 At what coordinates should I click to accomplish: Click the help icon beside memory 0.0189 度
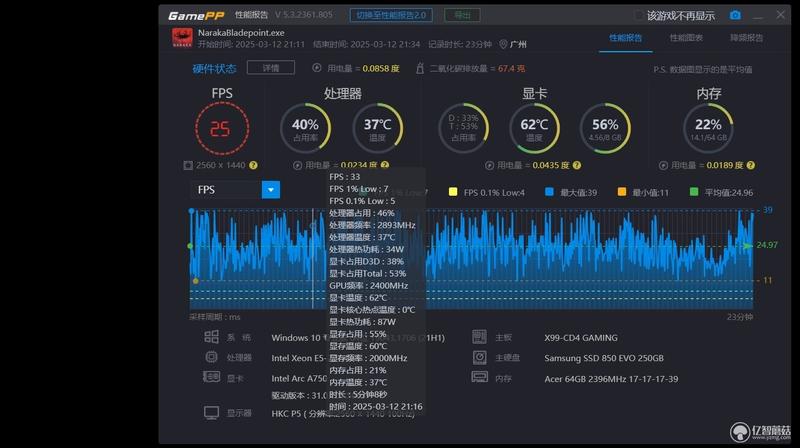(751, 165)
